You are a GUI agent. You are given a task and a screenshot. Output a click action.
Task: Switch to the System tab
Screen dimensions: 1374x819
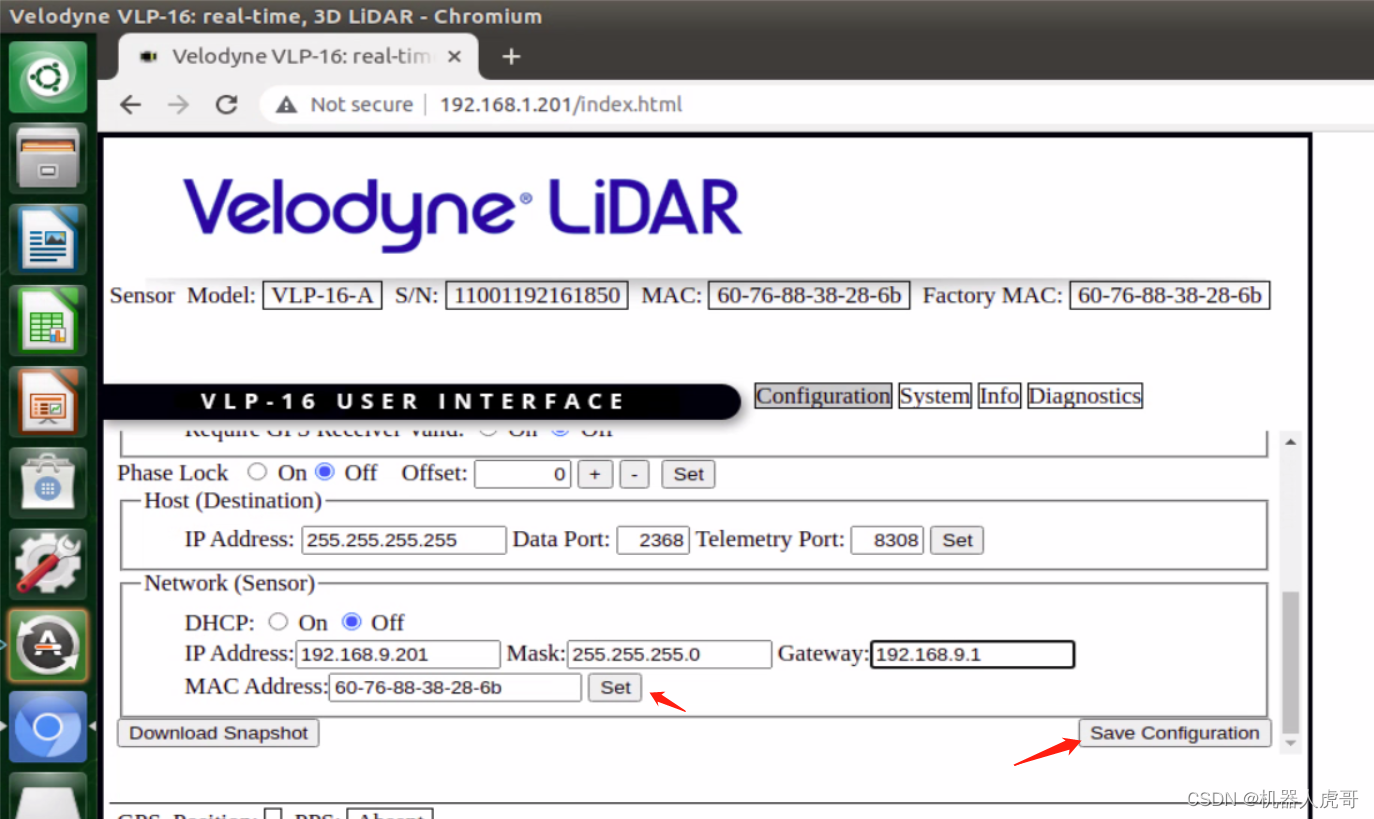coord(934,396)
